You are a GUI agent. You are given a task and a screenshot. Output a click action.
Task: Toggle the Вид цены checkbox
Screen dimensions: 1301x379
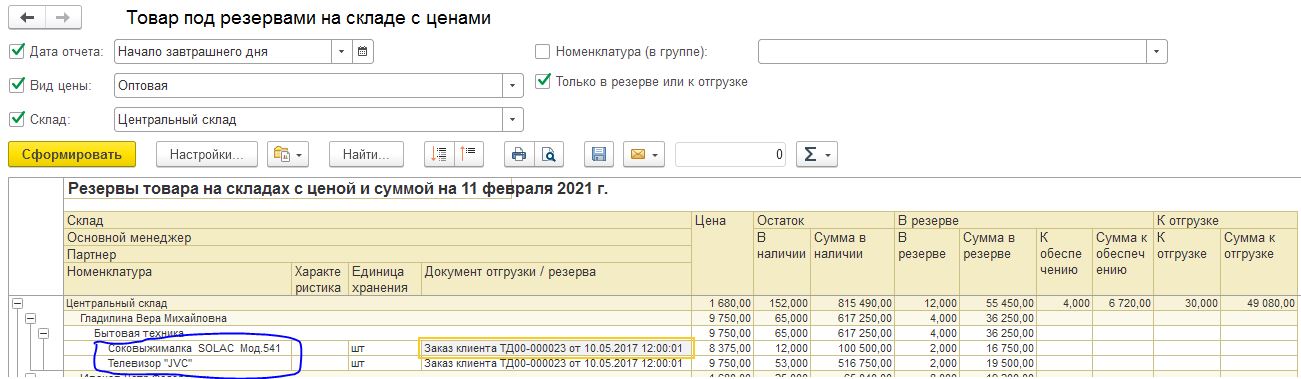pos(16,85)
